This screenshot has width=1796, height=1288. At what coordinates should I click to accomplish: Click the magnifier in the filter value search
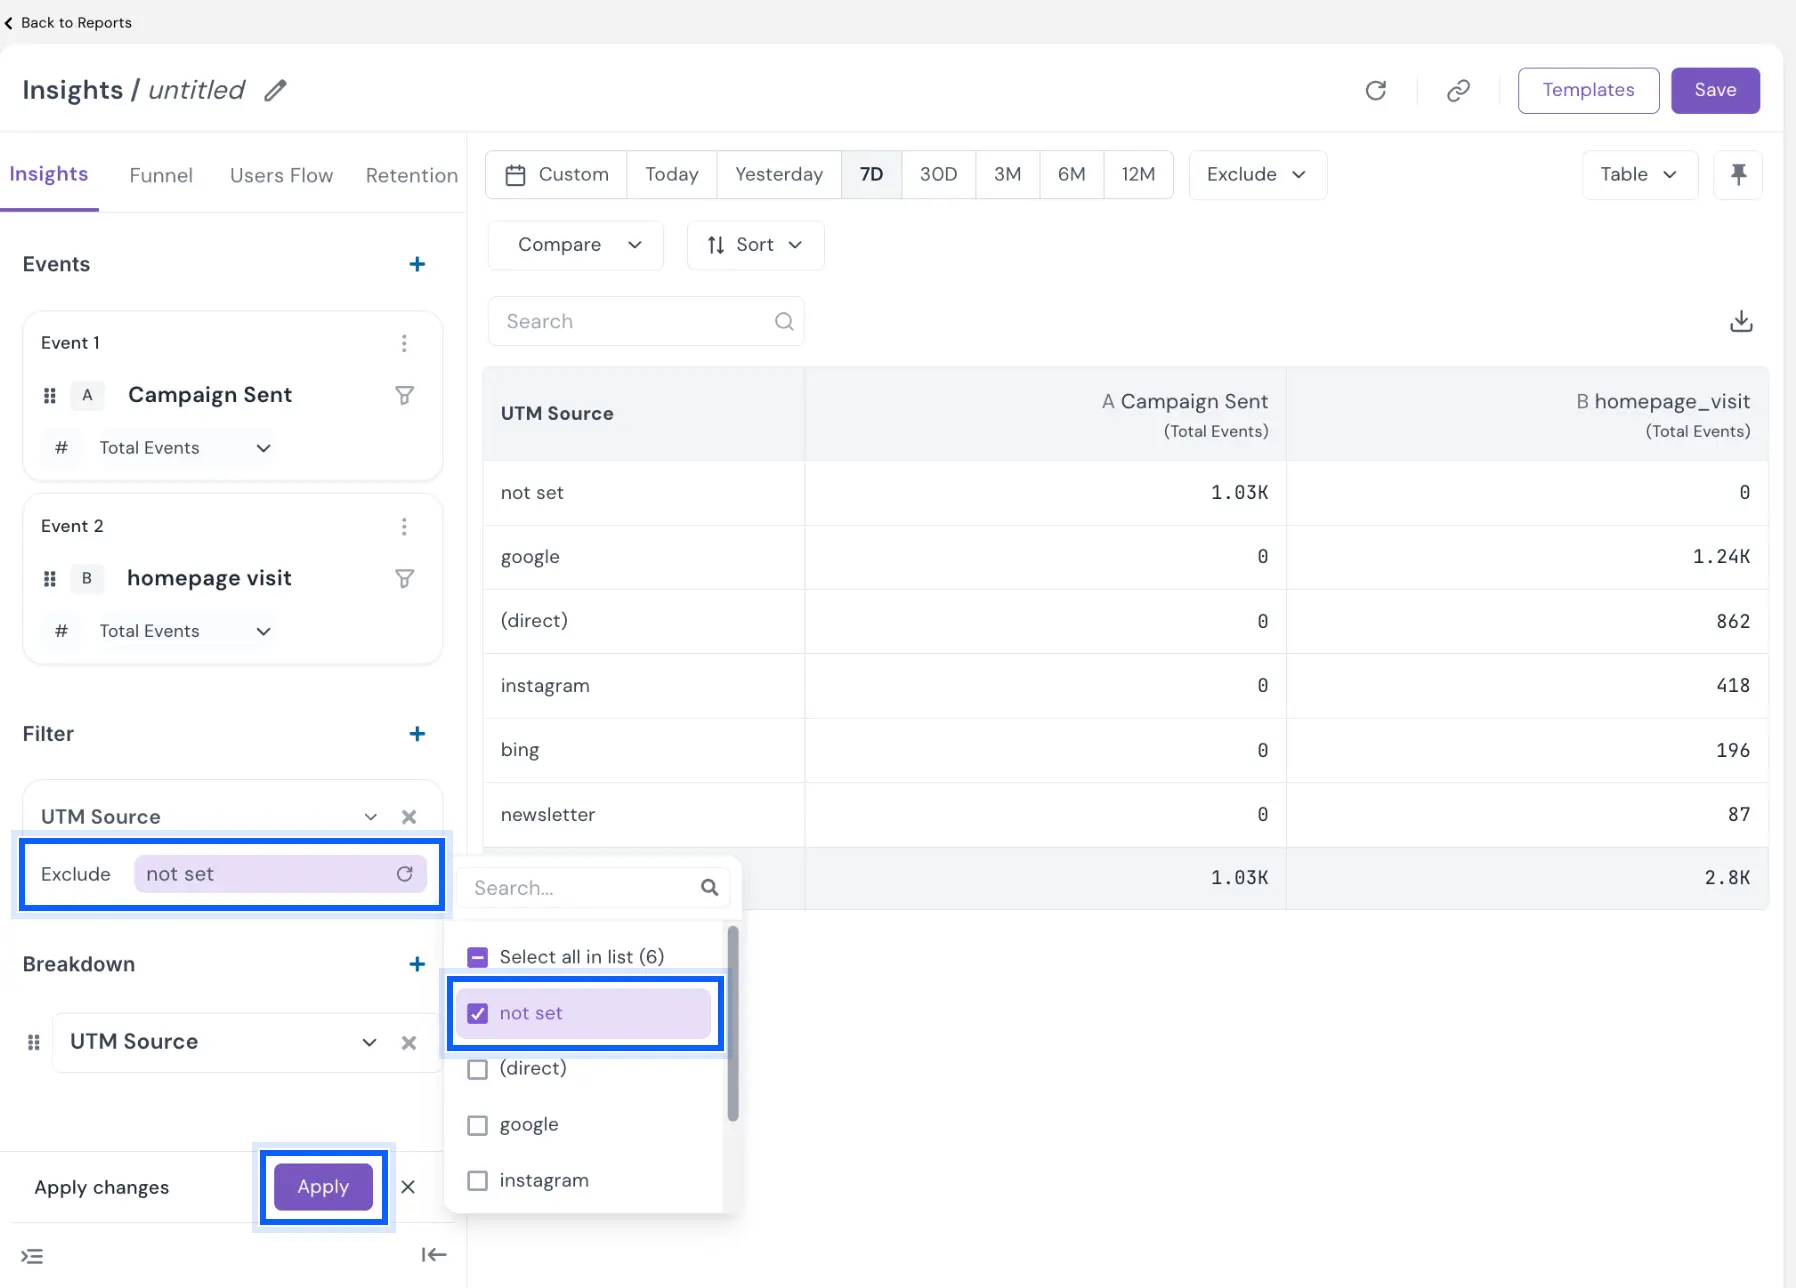pyautogui.click(x=710, y=887)
